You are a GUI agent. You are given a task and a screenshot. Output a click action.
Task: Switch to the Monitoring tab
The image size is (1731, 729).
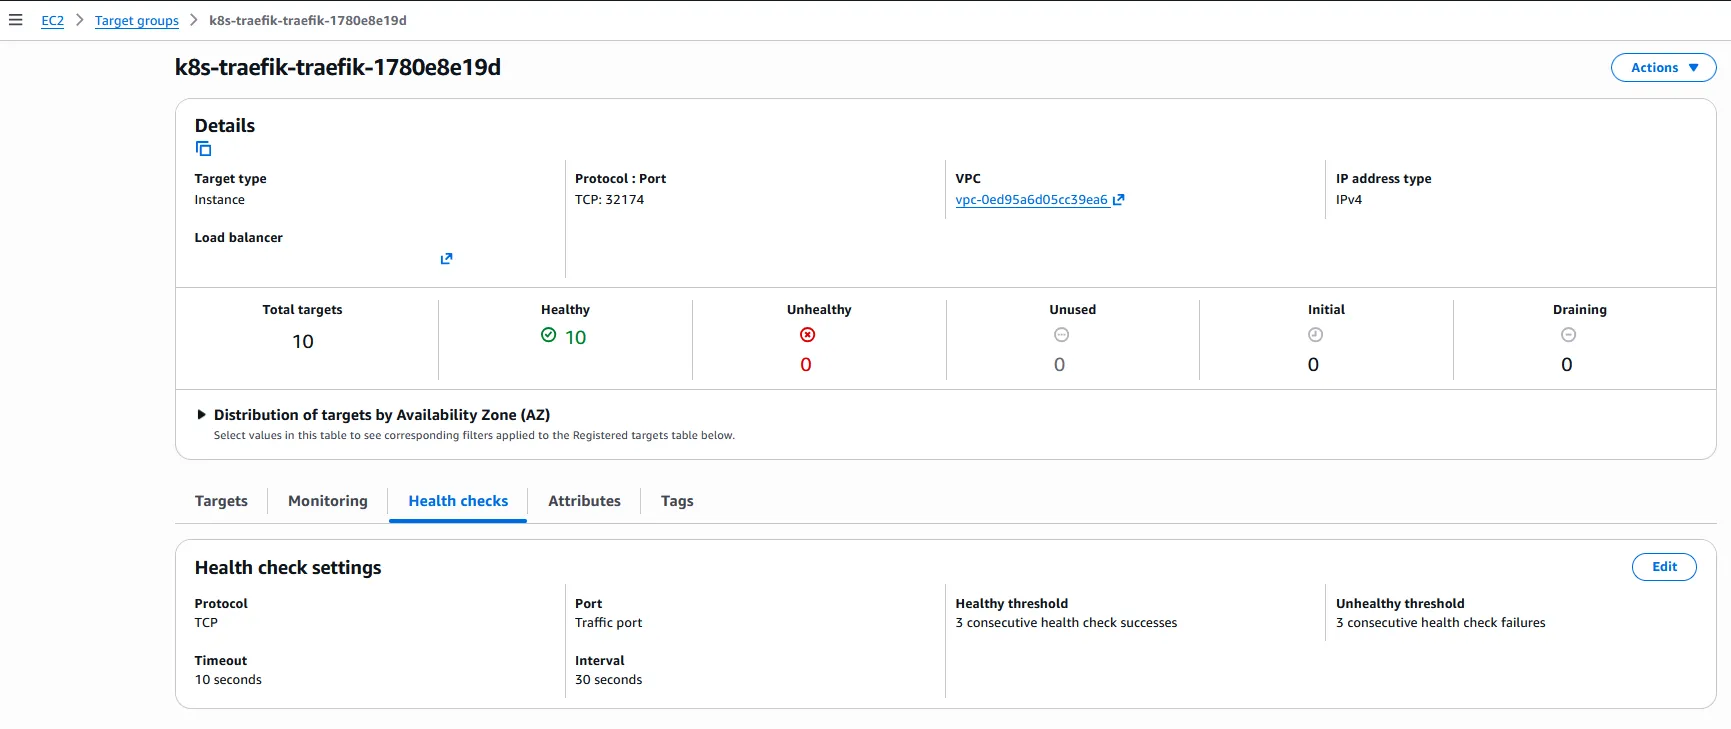click(x=328, y=501)
